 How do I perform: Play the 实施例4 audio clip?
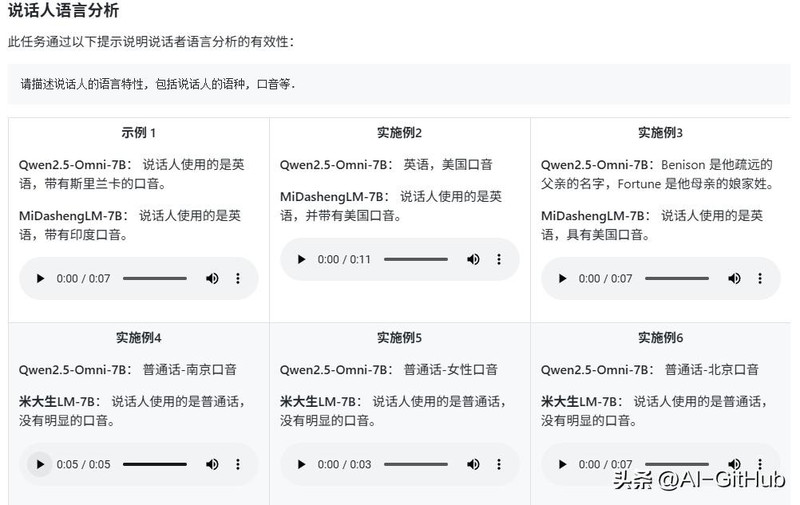click(x=40, y=464)
